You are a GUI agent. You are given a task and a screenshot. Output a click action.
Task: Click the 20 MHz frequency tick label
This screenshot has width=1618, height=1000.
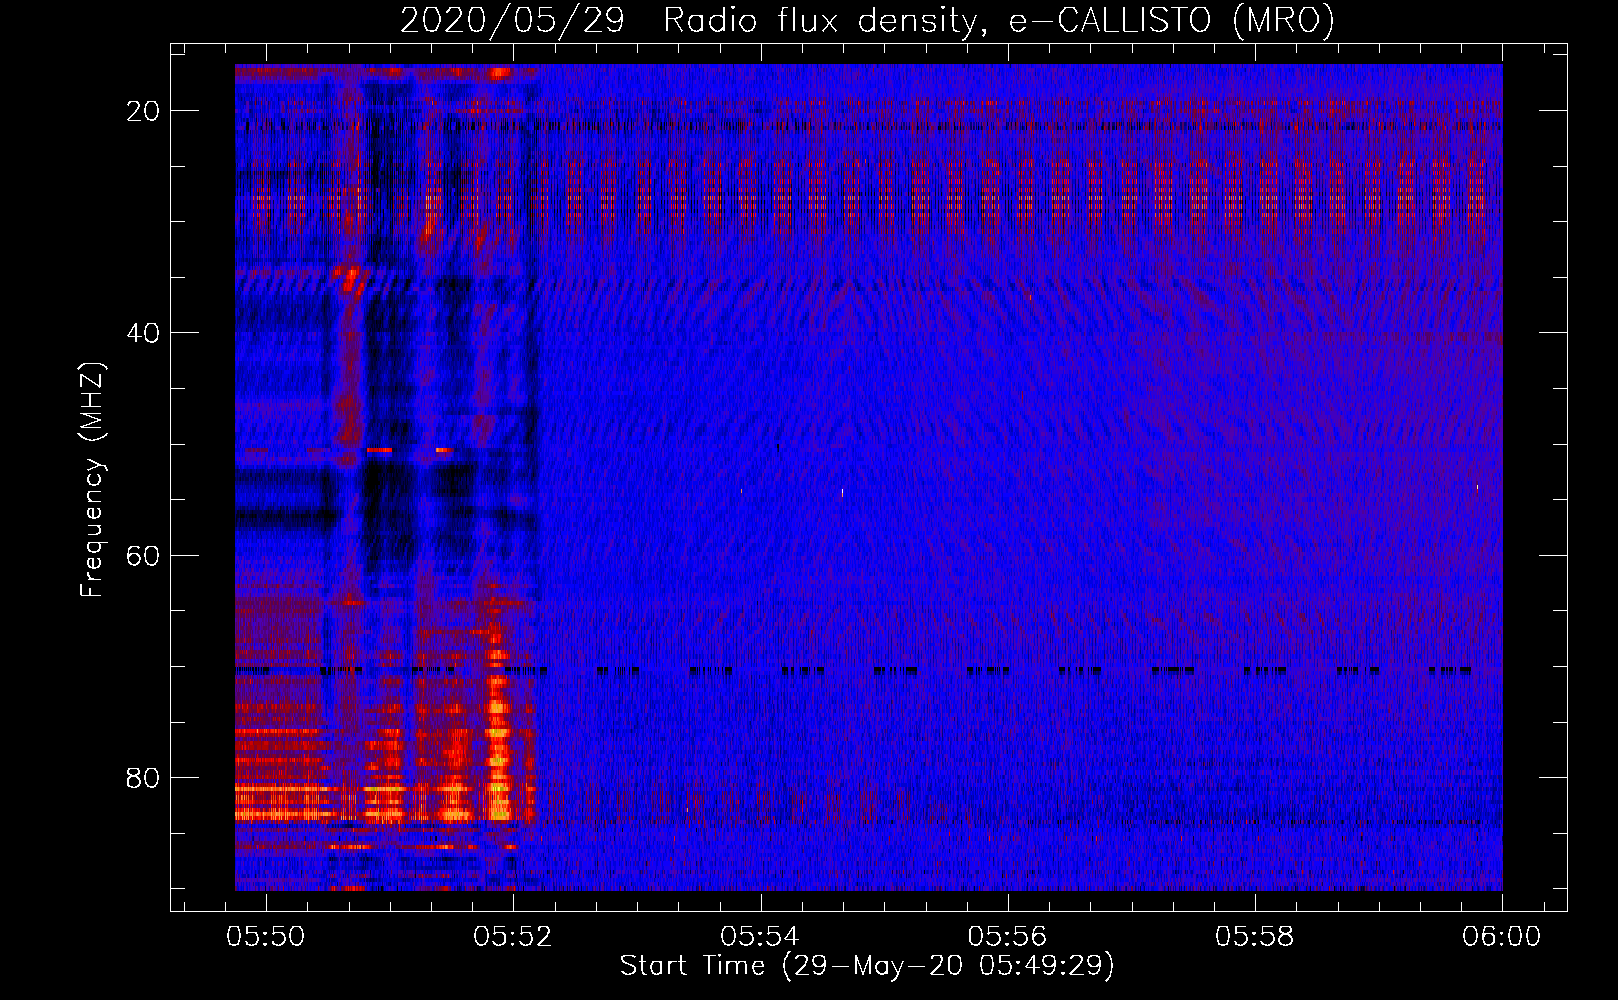click(x=143, y=111)
